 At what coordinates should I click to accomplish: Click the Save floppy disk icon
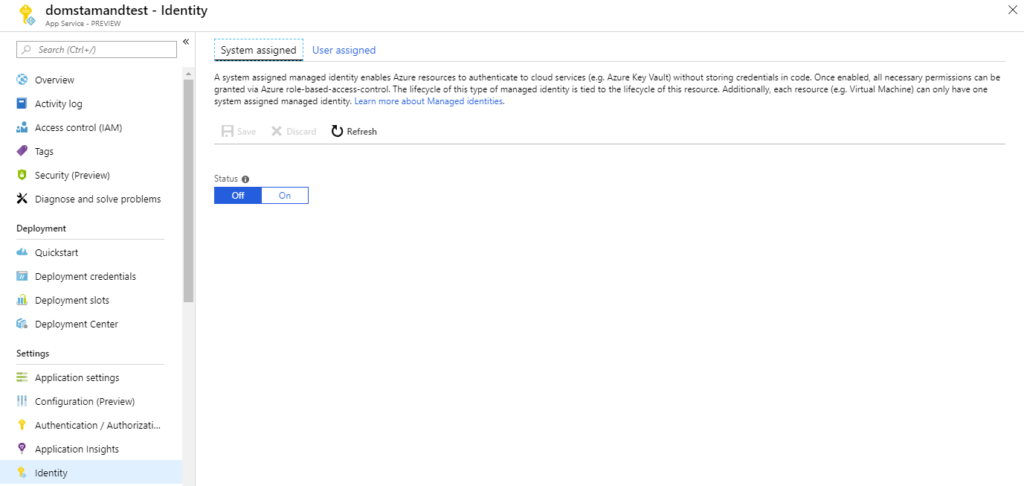[x=227, y=131]
